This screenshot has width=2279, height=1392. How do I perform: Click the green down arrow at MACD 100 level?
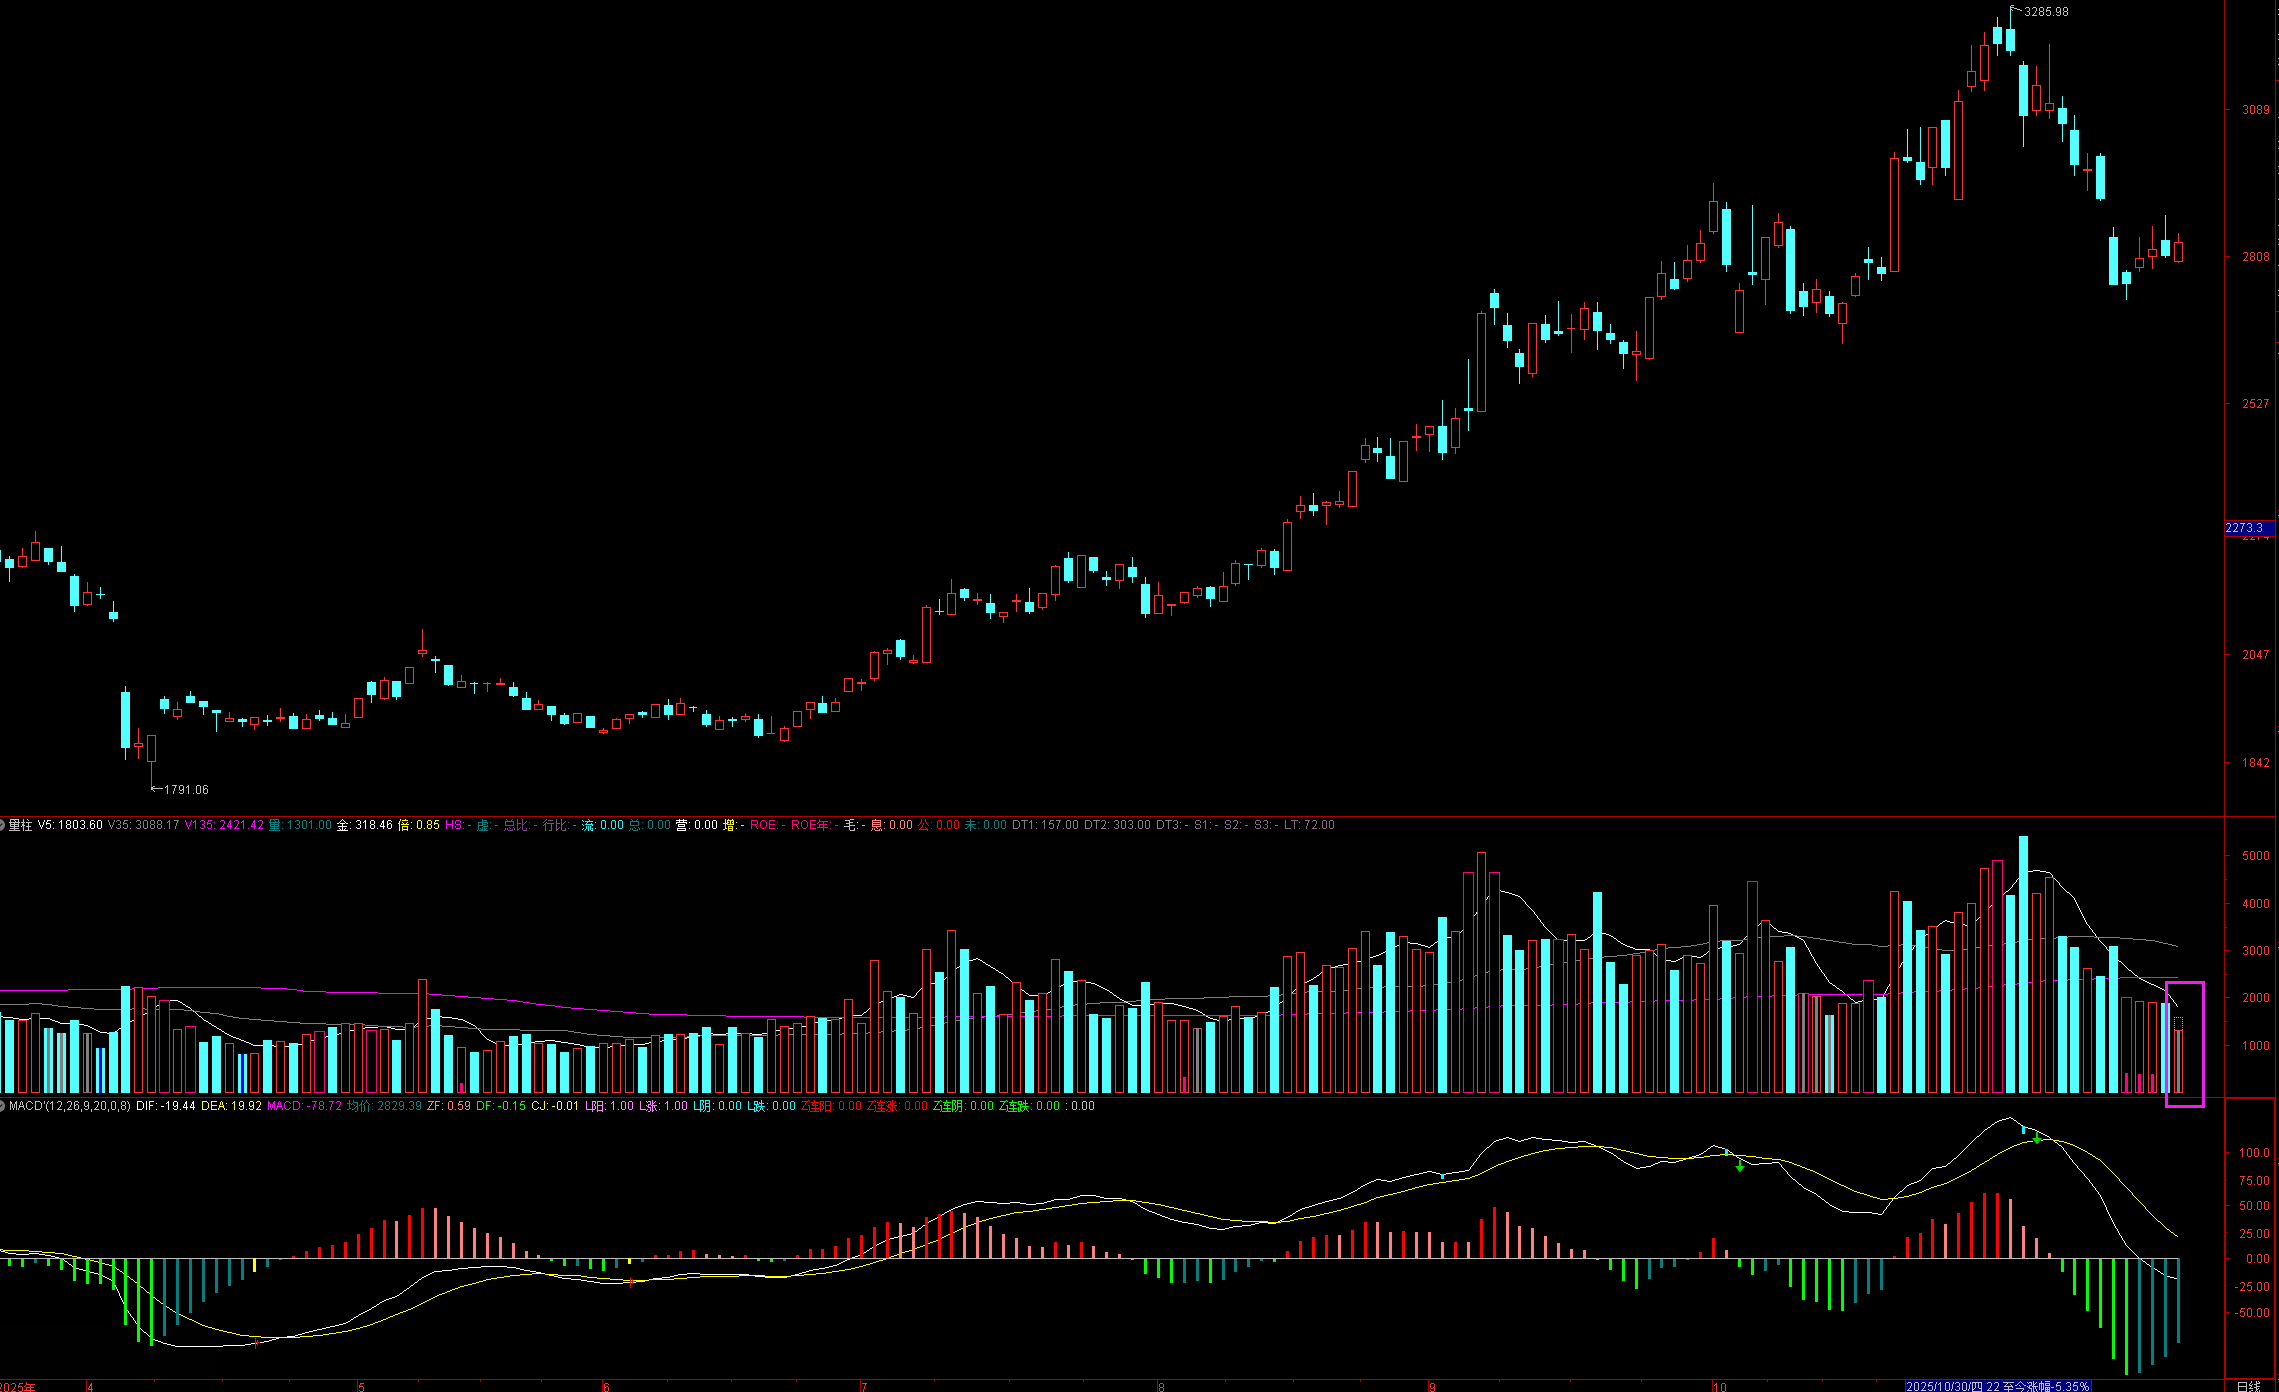[1740, 1166]
